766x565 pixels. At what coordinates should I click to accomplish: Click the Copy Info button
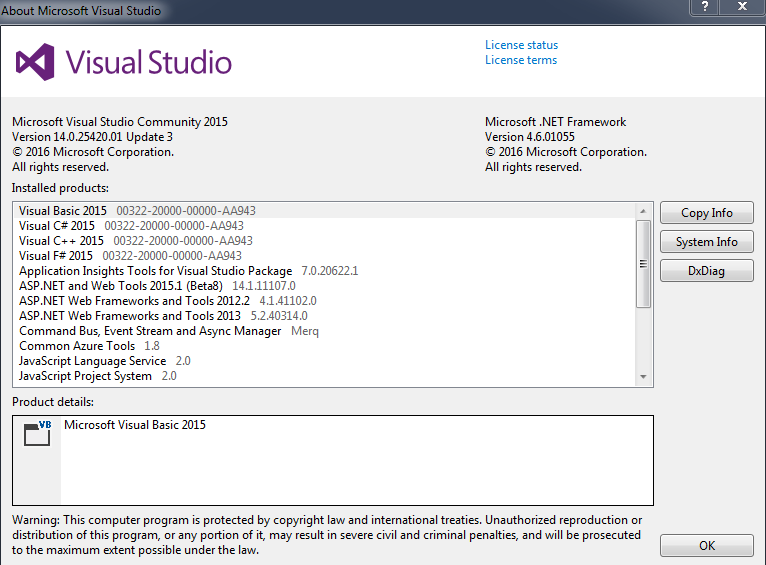[706, 213]
